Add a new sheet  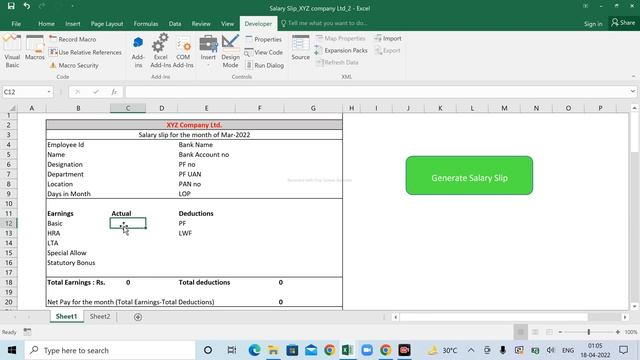click(138, 317)
